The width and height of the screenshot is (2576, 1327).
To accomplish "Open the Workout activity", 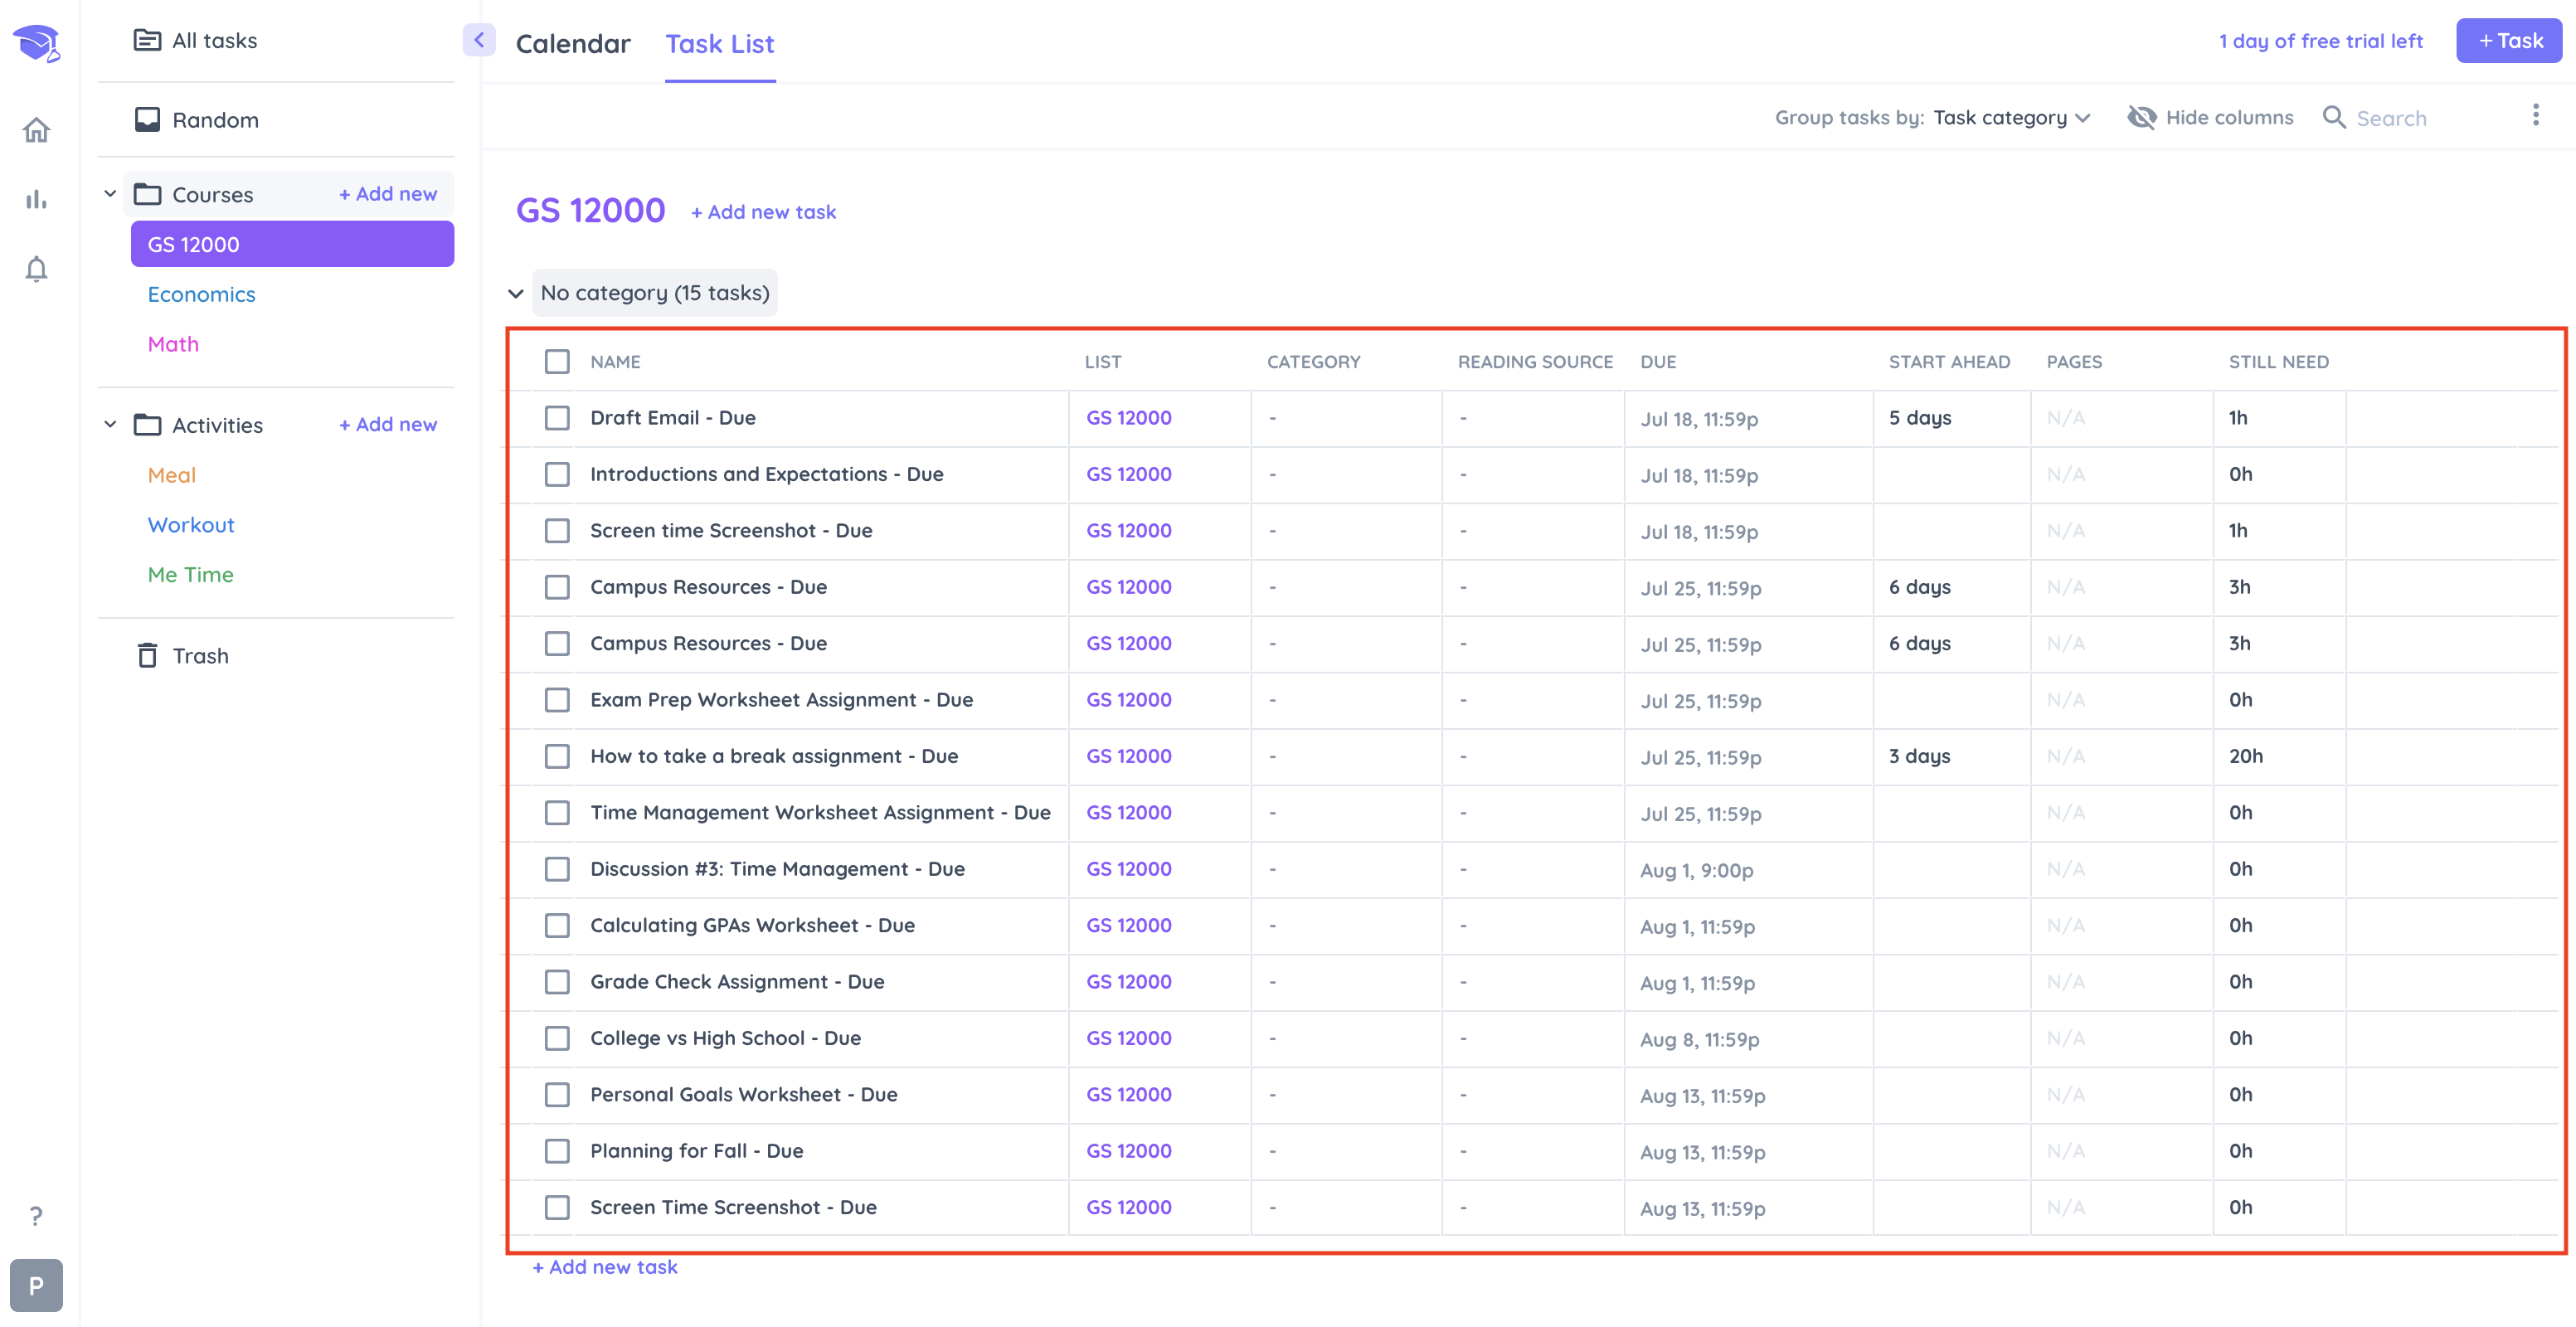I will [x=191, y=525].
